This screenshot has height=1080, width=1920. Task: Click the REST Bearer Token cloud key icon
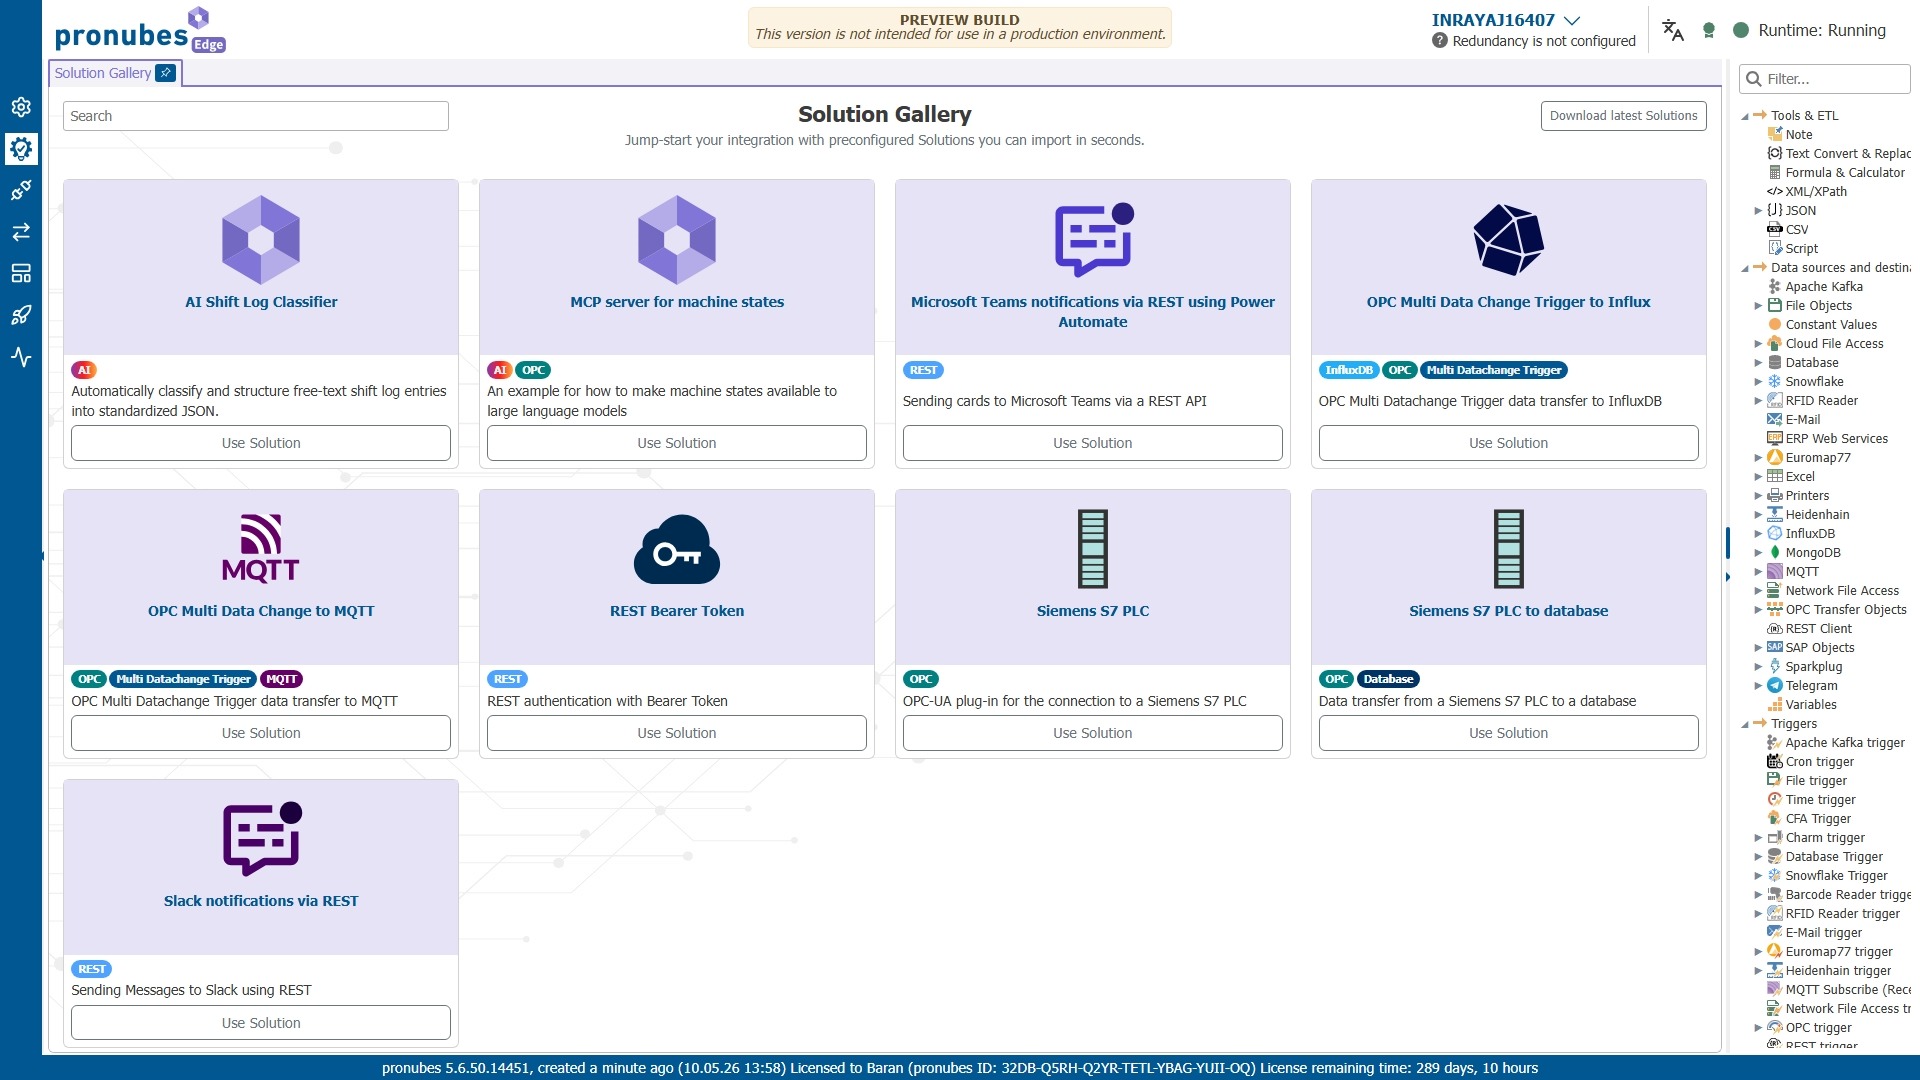point(677,549)
